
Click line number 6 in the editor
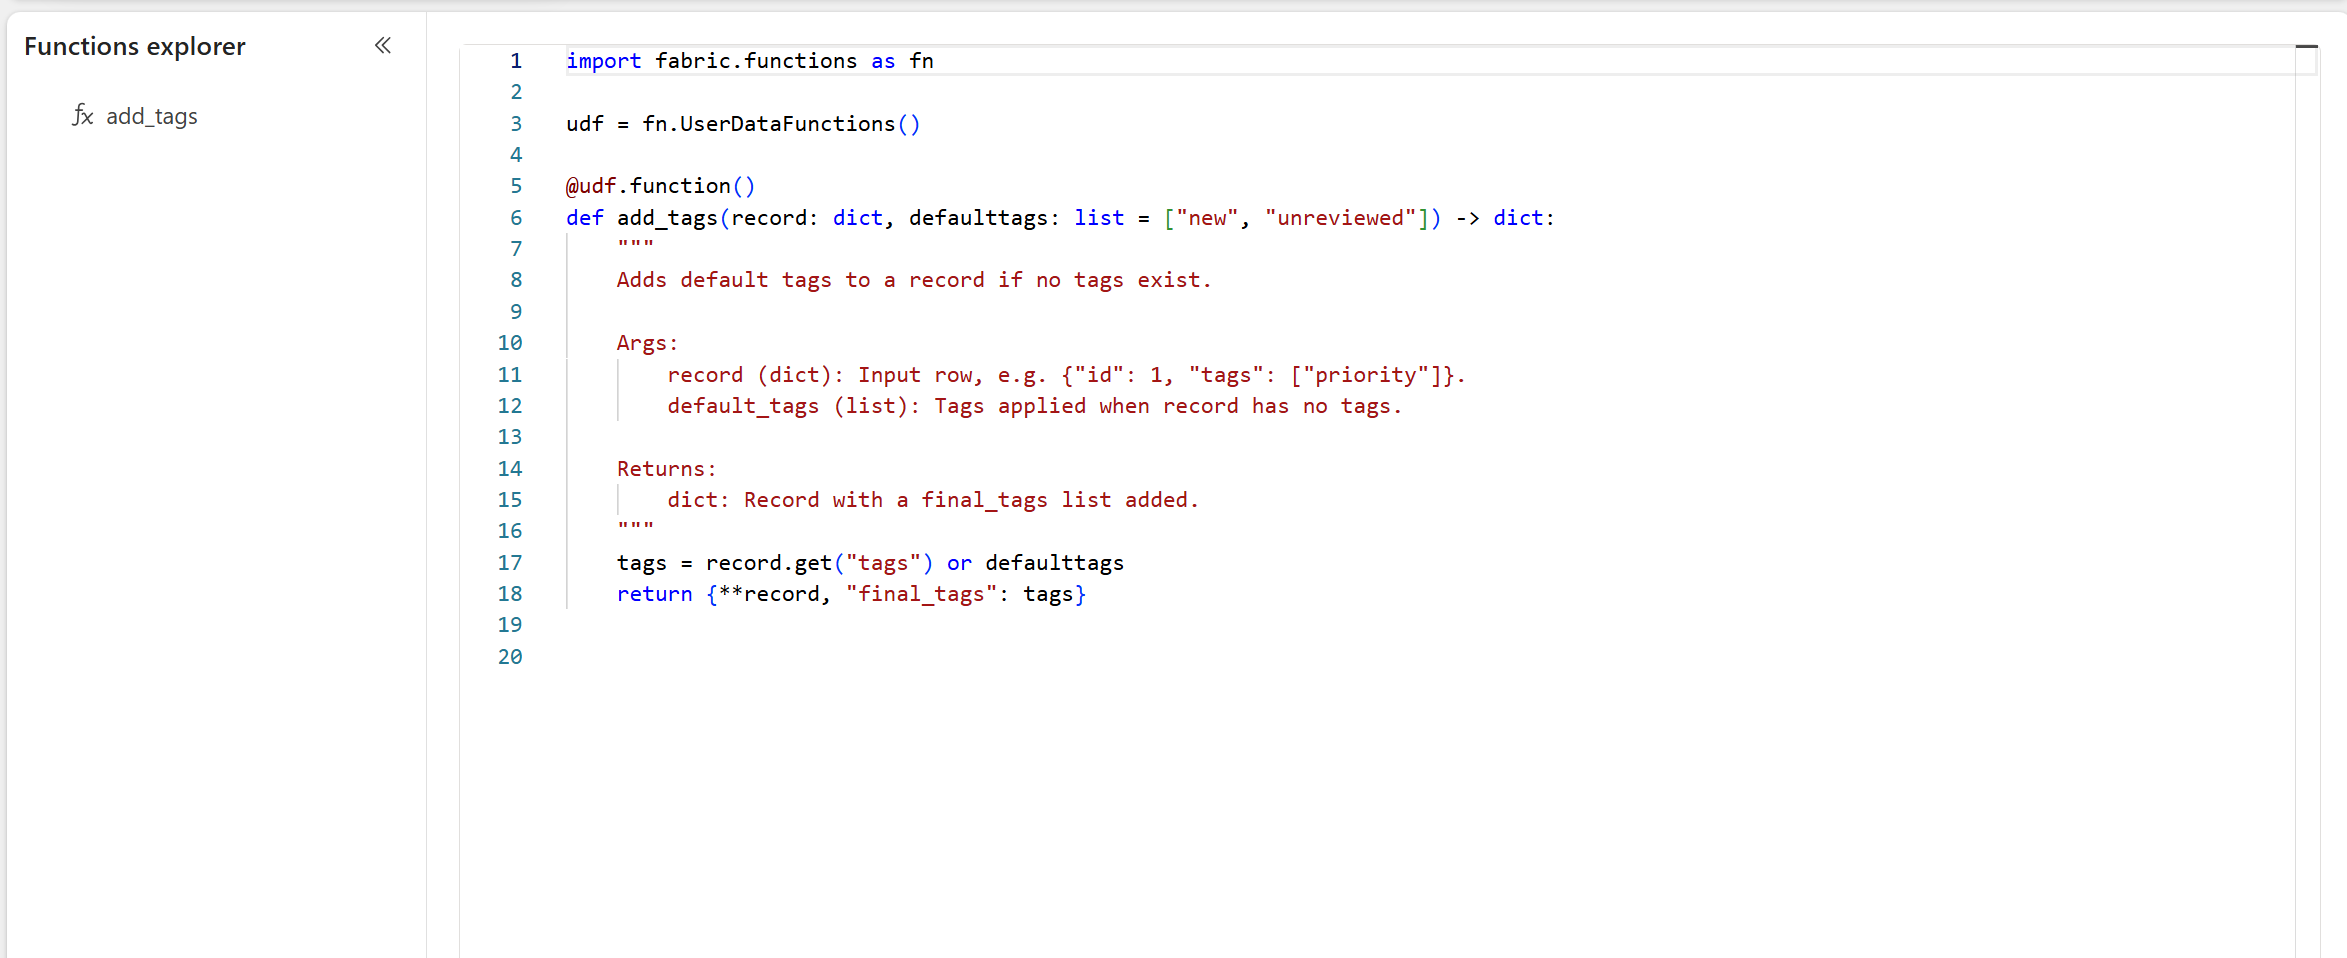click(x=515, y=217)
